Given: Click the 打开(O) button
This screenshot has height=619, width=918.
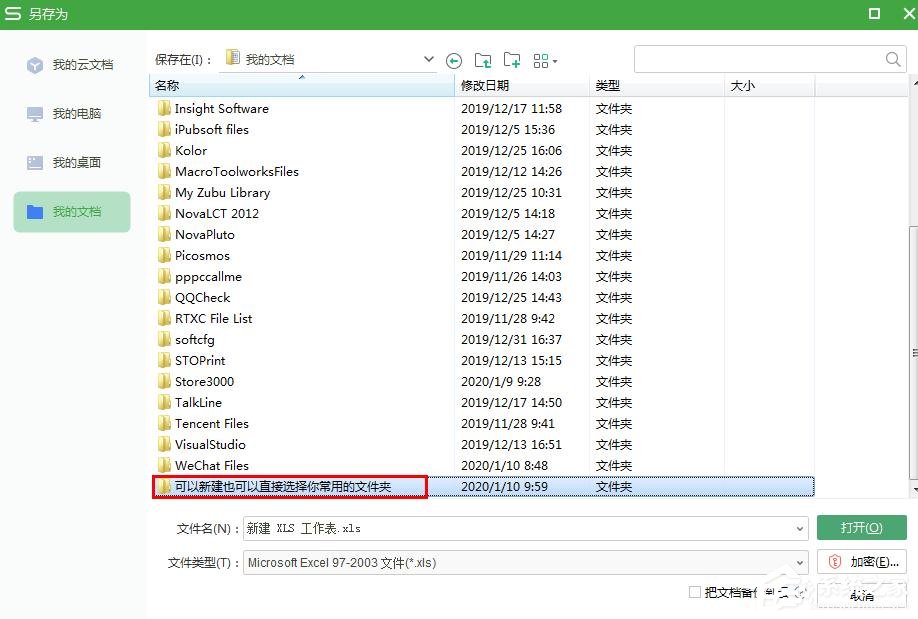Looking at the screenshot, I should point(861,528).
